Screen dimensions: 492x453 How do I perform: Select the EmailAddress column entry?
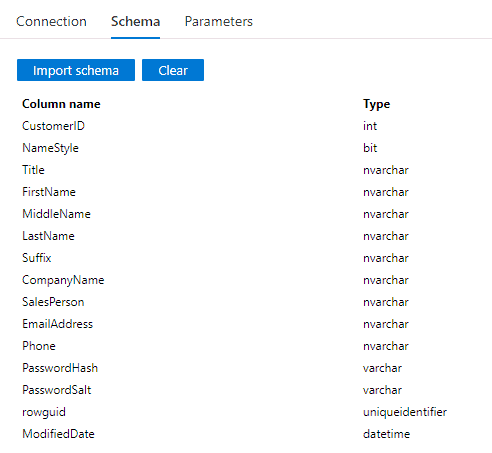coord(57,324)
